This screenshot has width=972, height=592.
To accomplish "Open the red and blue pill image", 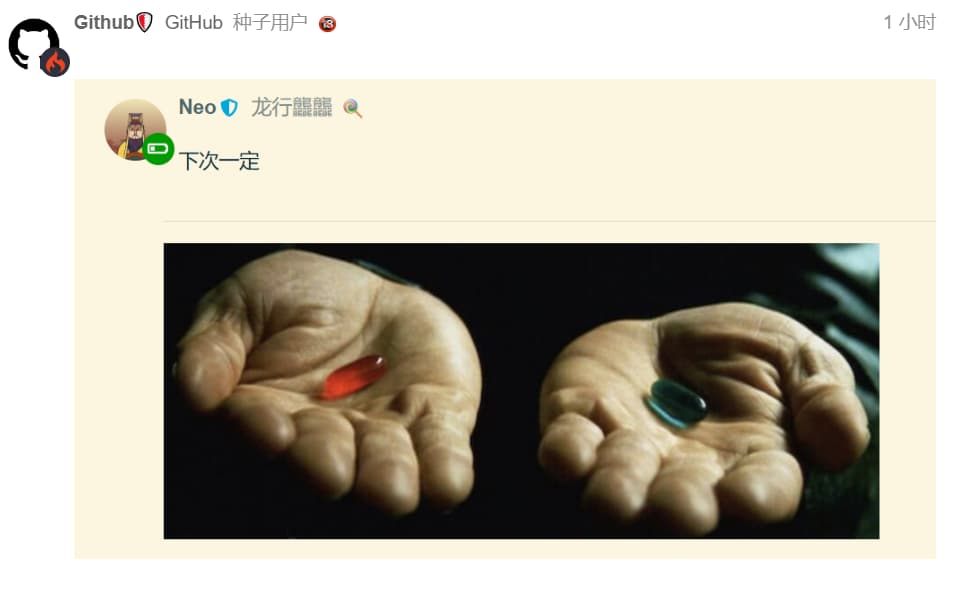I will point(521,391).
